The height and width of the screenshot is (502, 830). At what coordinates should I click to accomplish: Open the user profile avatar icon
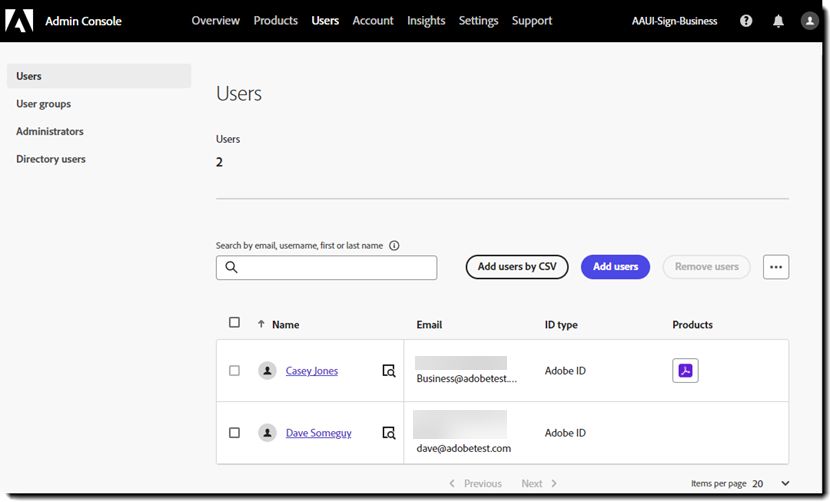(810, 21)
